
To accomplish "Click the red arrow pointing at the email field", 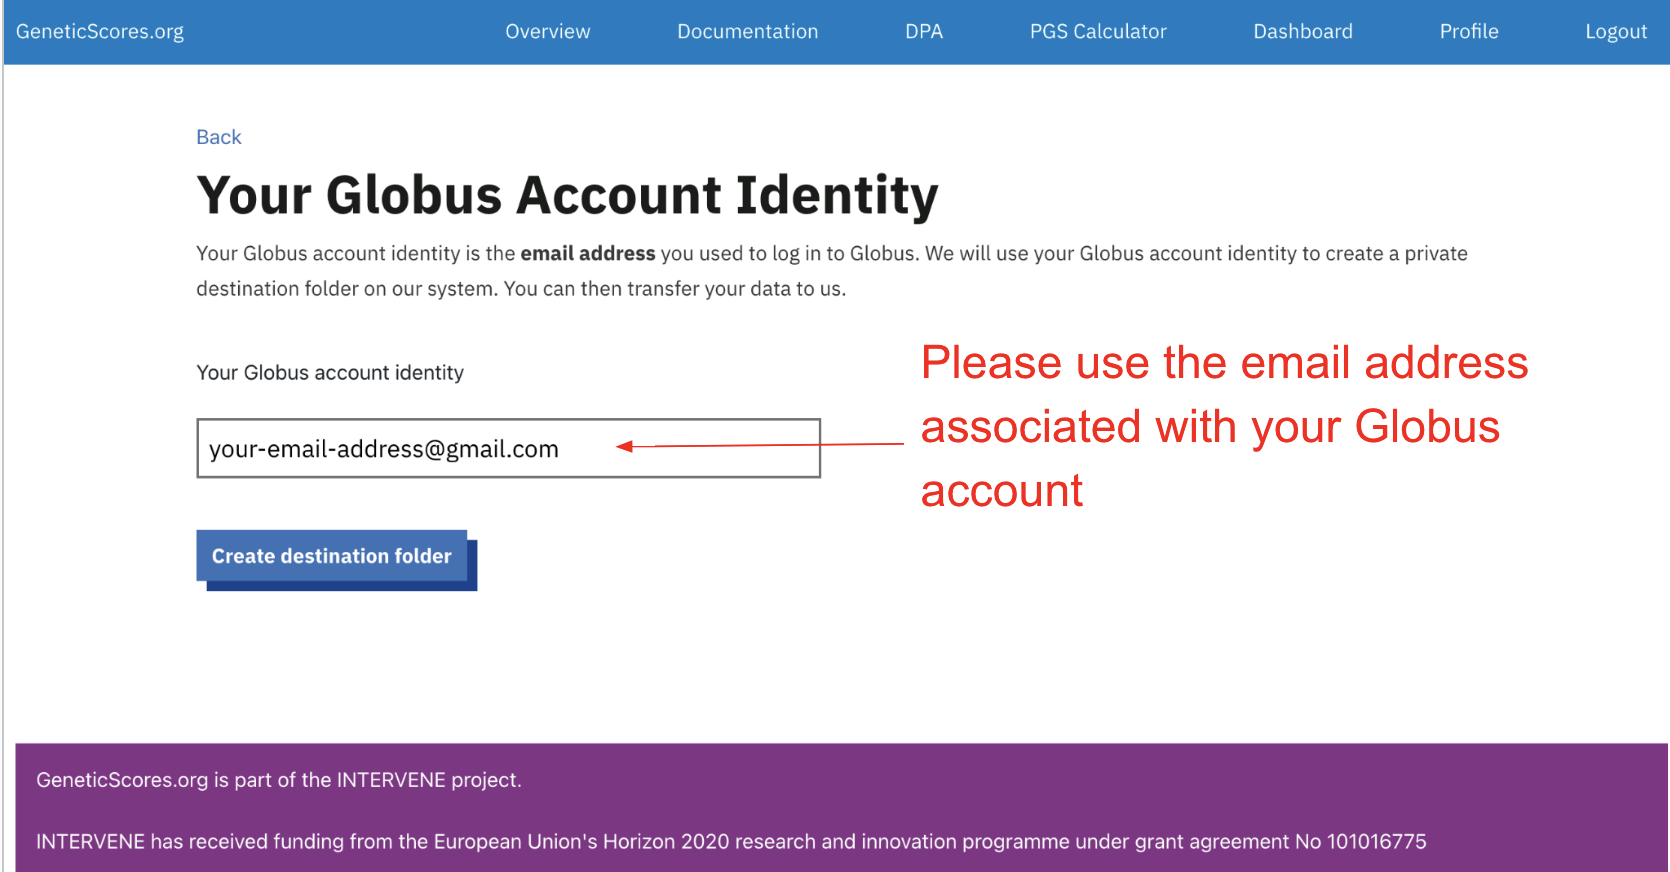I will pyautogui.click(x=760, y=445).
